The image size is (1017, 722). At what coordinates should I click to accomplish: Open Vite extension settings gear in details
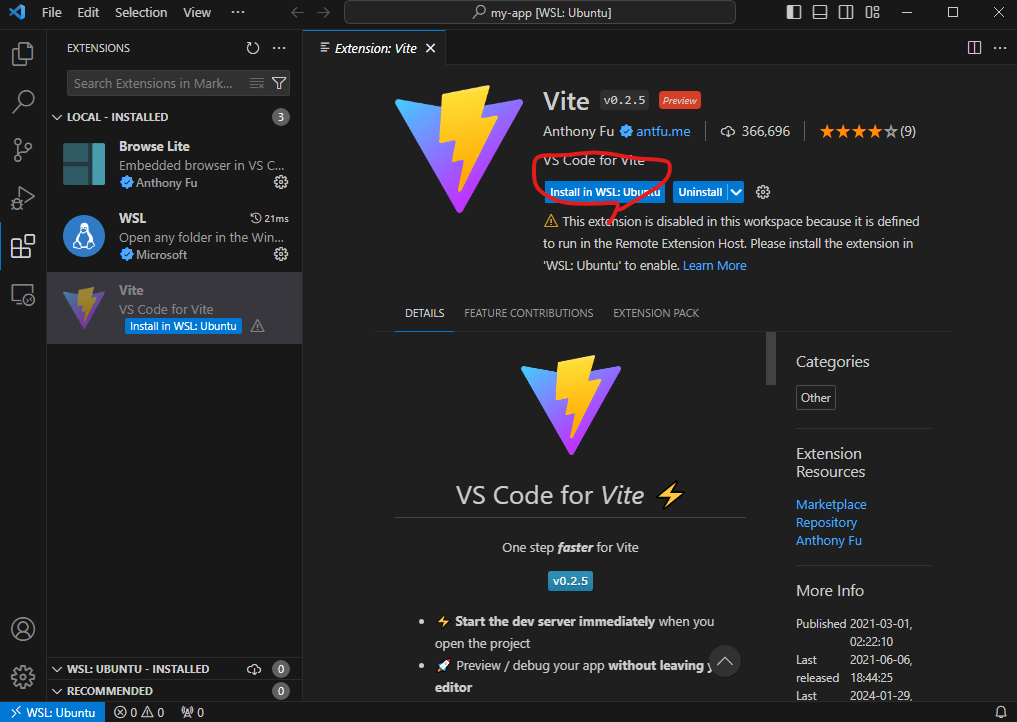pos(763,192)
